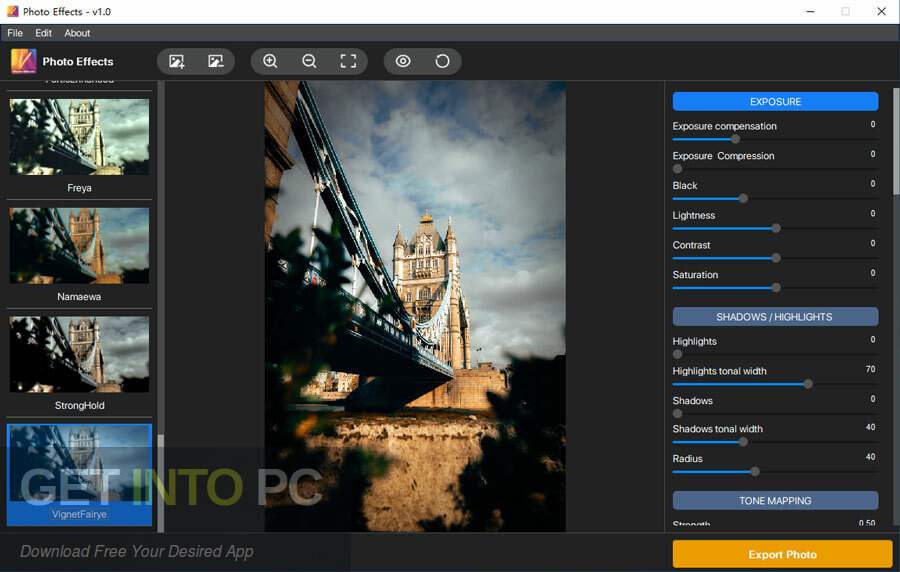This screenshot has width=900, height=572.
Task: Click the Radius slider handle
Action: (755, 472)
